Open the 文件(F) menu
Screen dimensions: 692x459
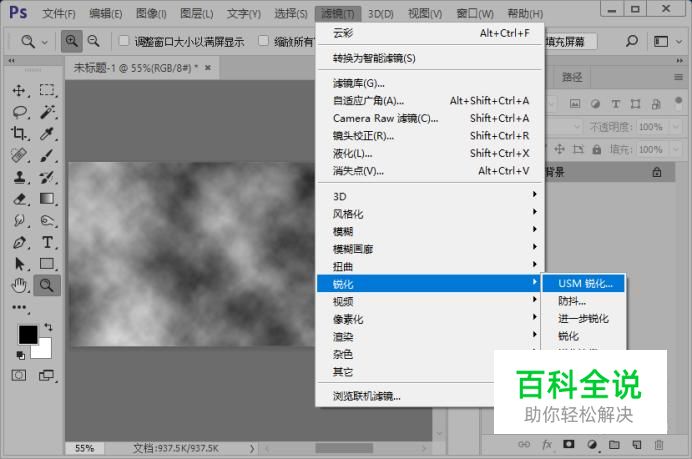click(x=59, y=14)
